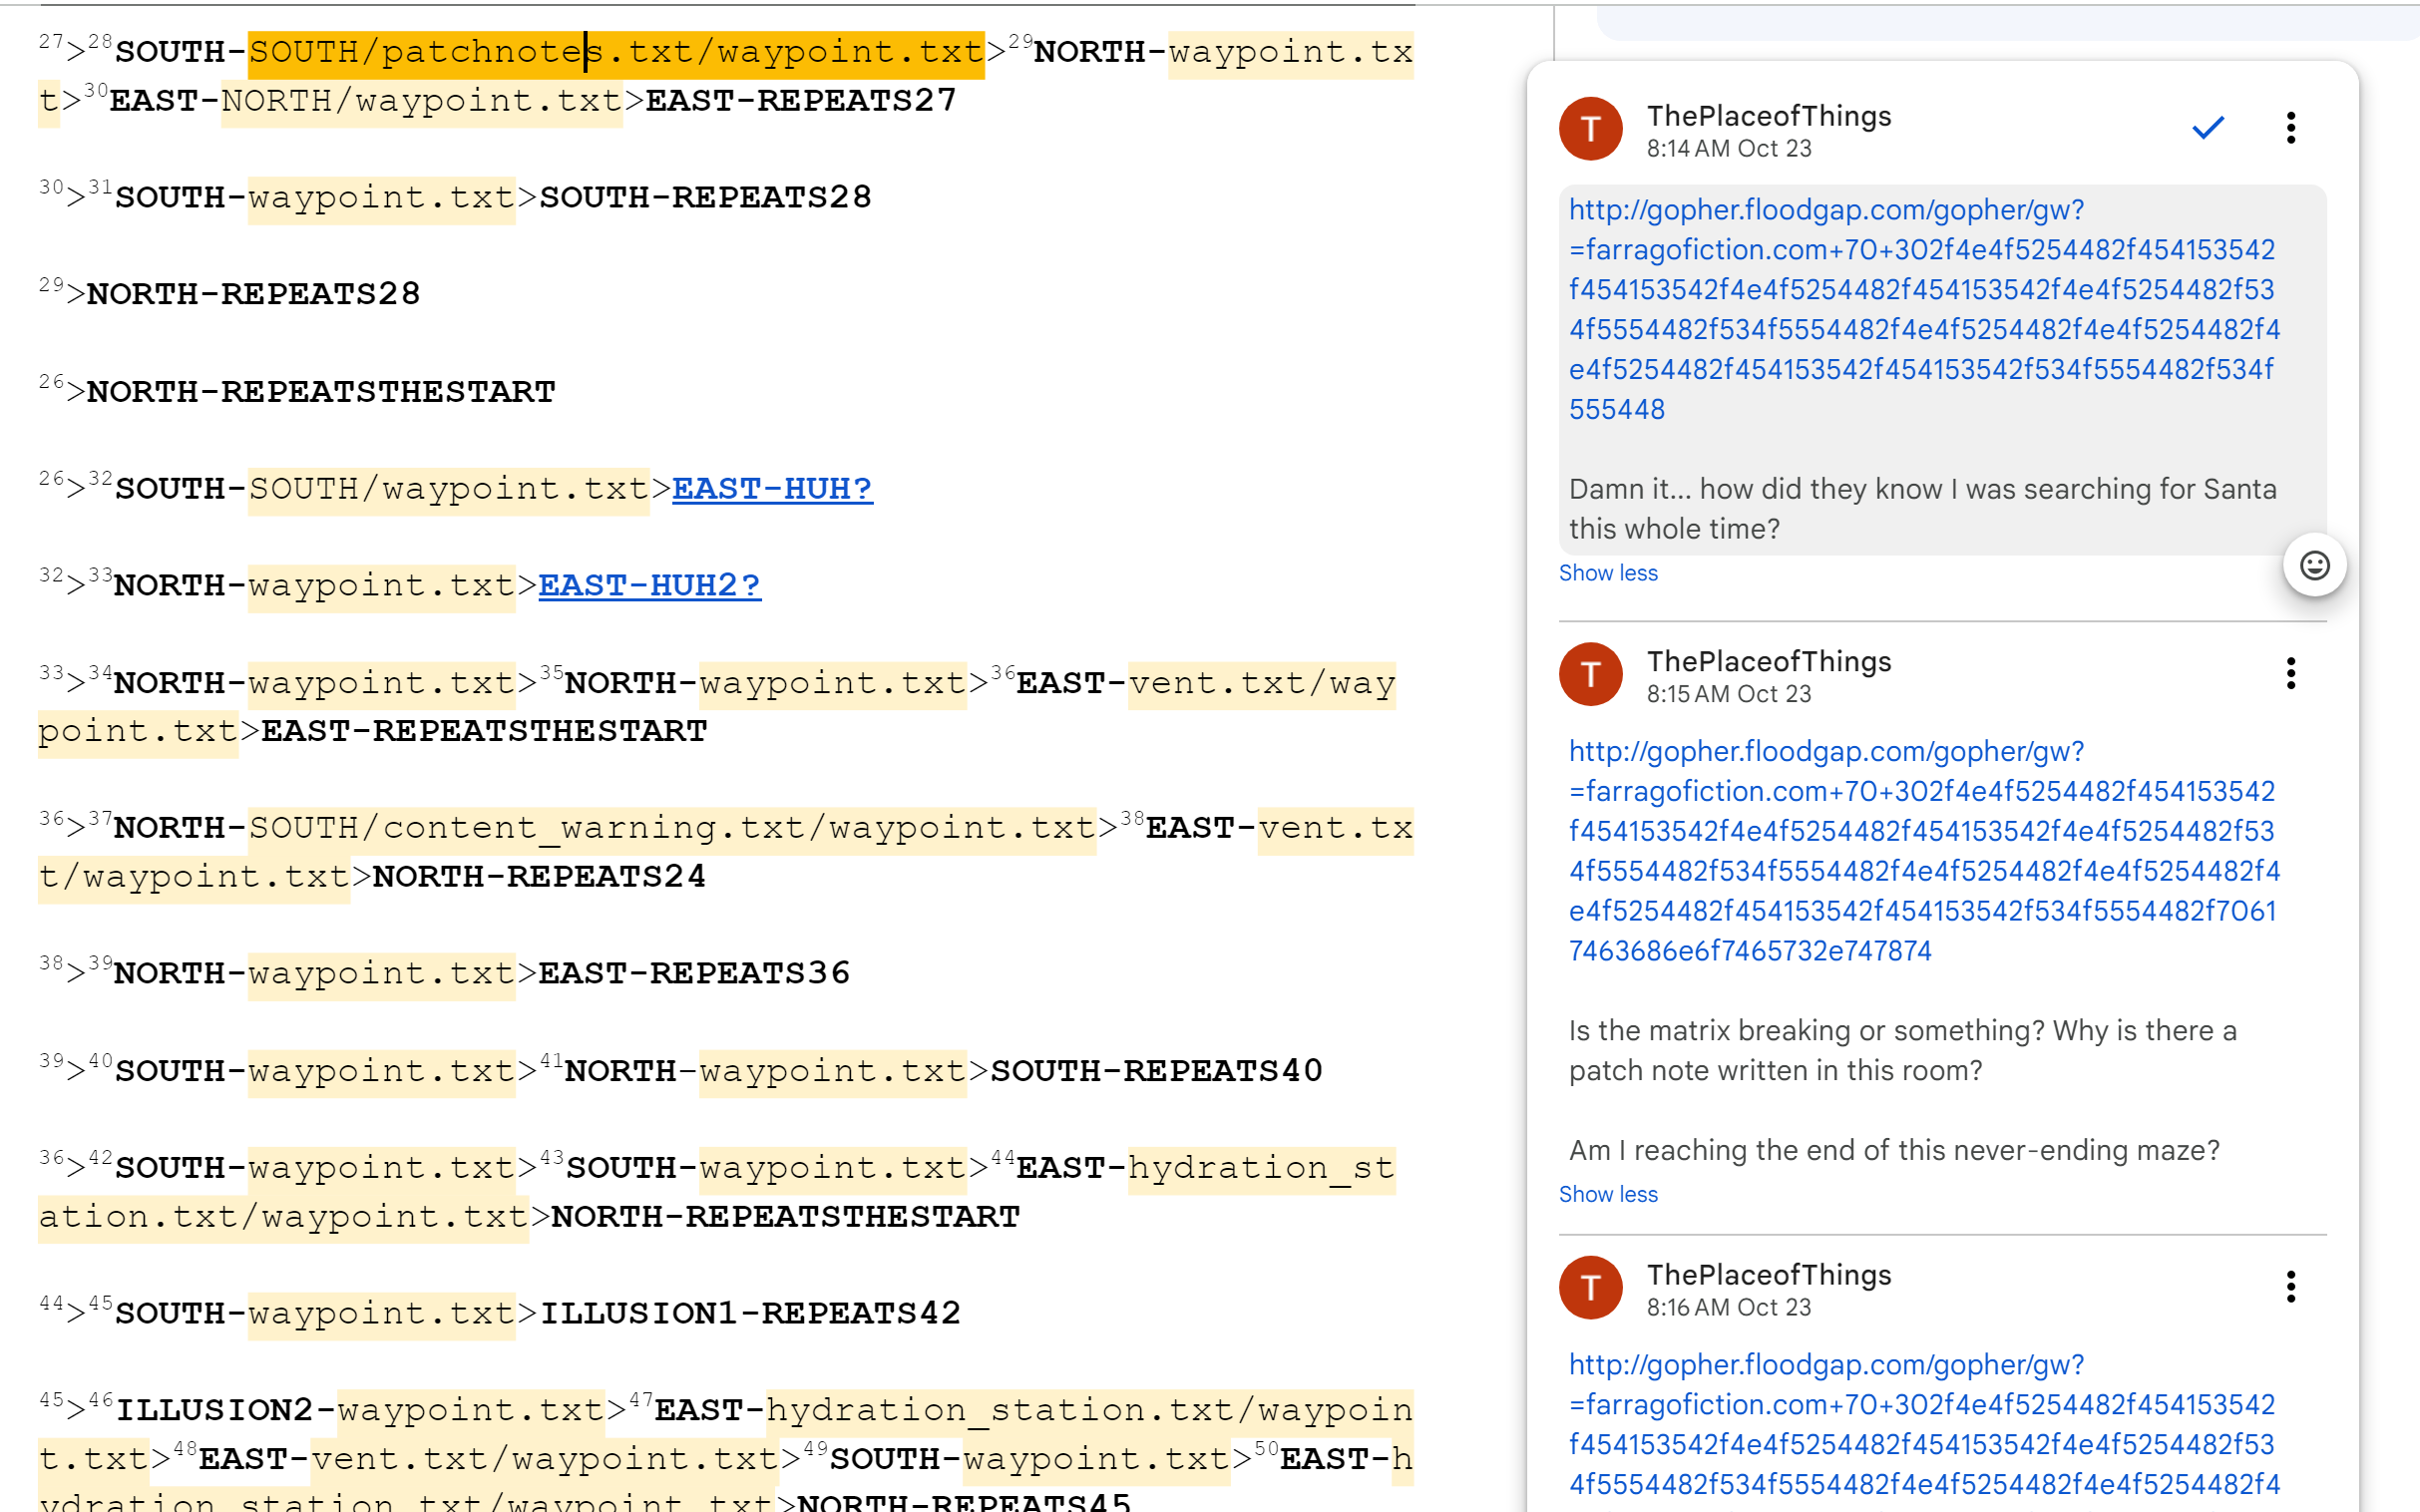
Task: Open the EAST-HUH2? document link
Action: click(x=649, y=585)
